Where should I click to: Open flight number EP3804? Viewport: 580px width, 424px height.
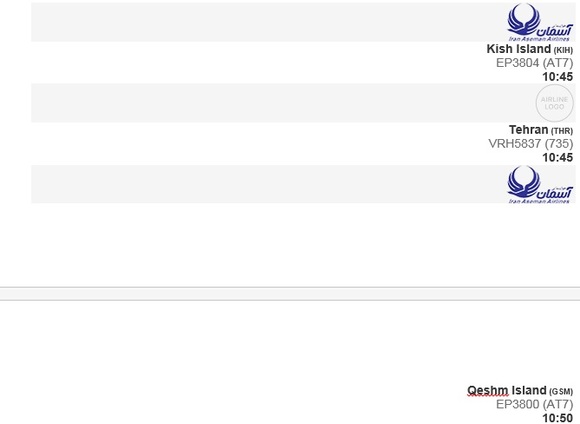517,63
